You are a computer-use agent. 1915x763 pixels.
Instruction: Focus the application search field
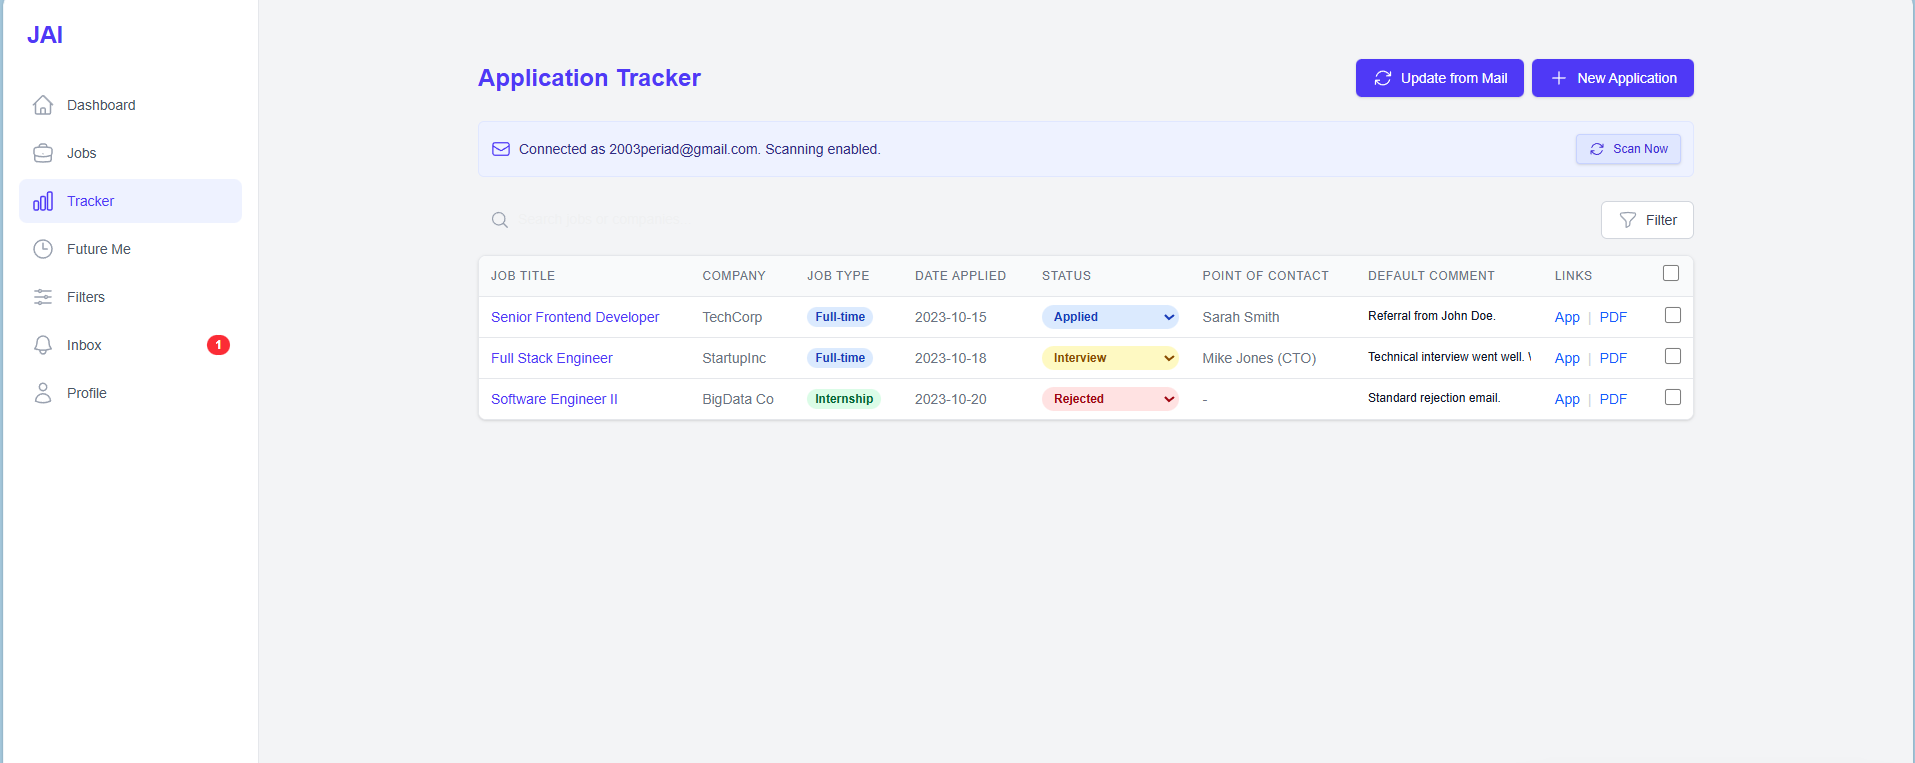tap(1035, 220)
